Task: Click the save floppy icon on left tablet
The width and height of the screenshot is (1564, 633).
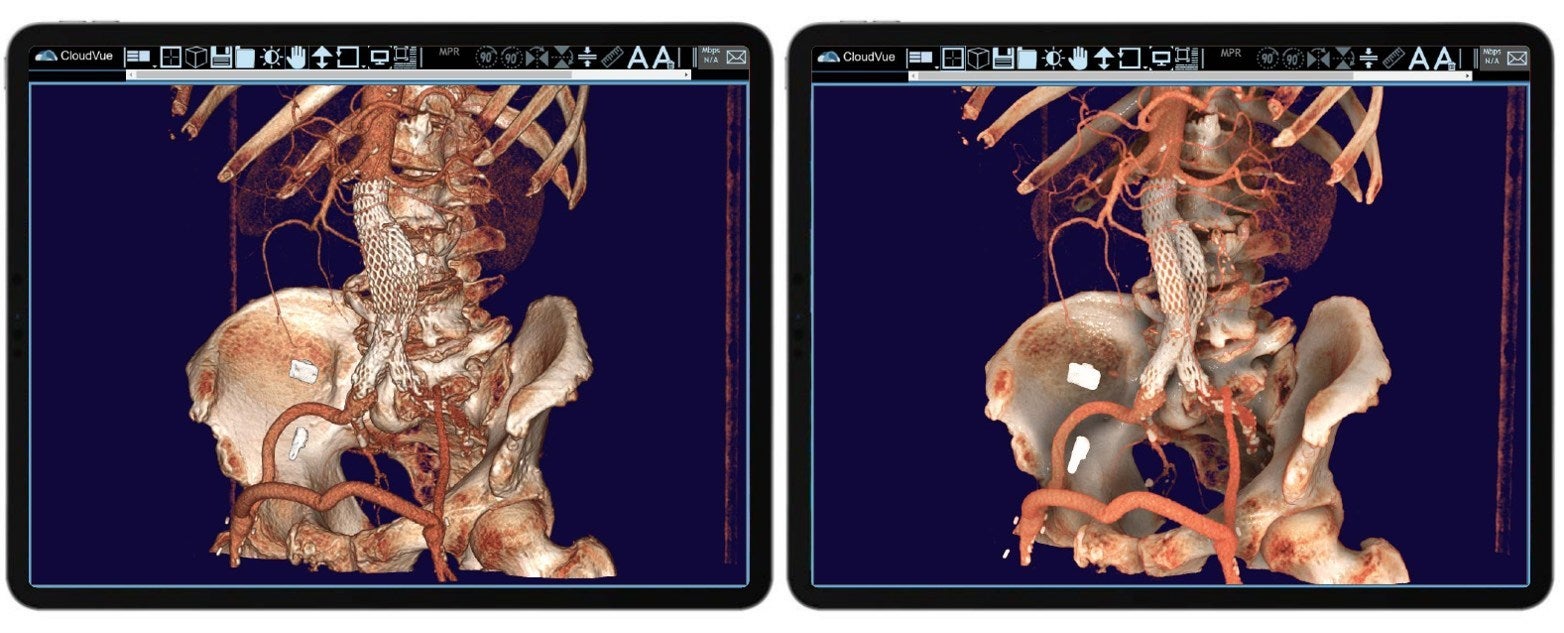Action: coord(221,57)
